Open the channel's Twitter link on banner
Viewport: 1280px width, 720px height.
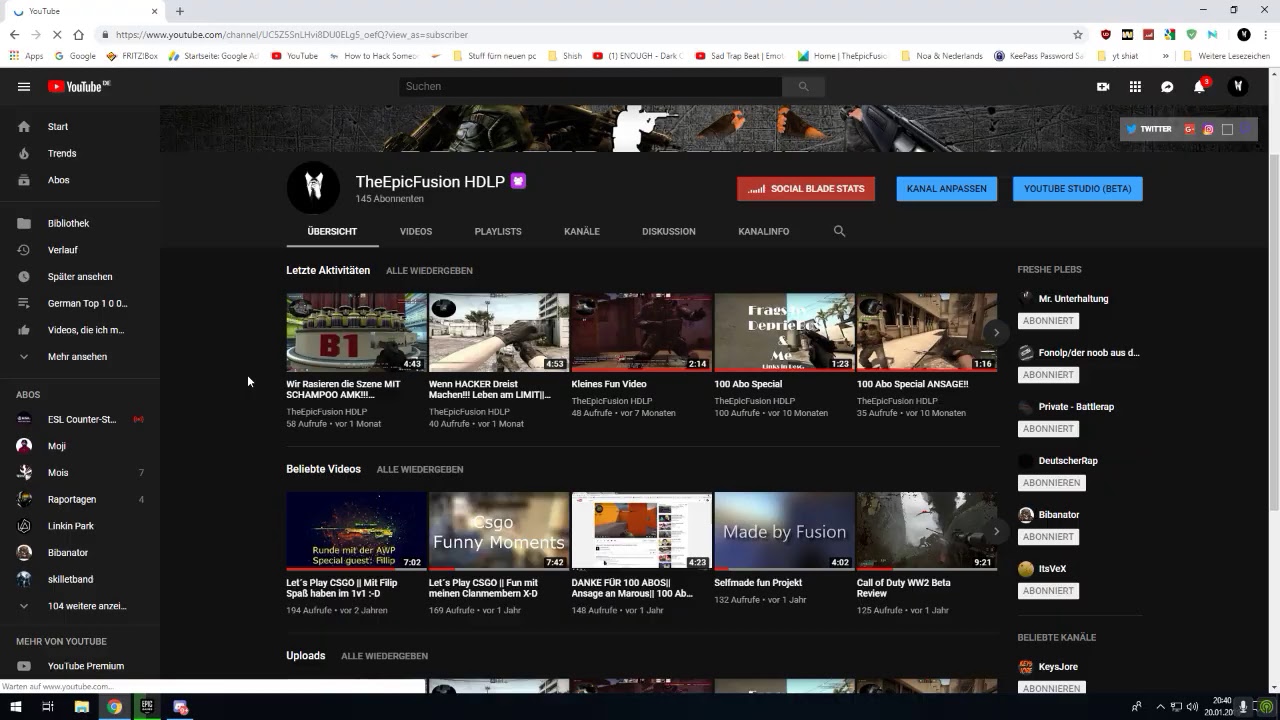pos(1148,129)
